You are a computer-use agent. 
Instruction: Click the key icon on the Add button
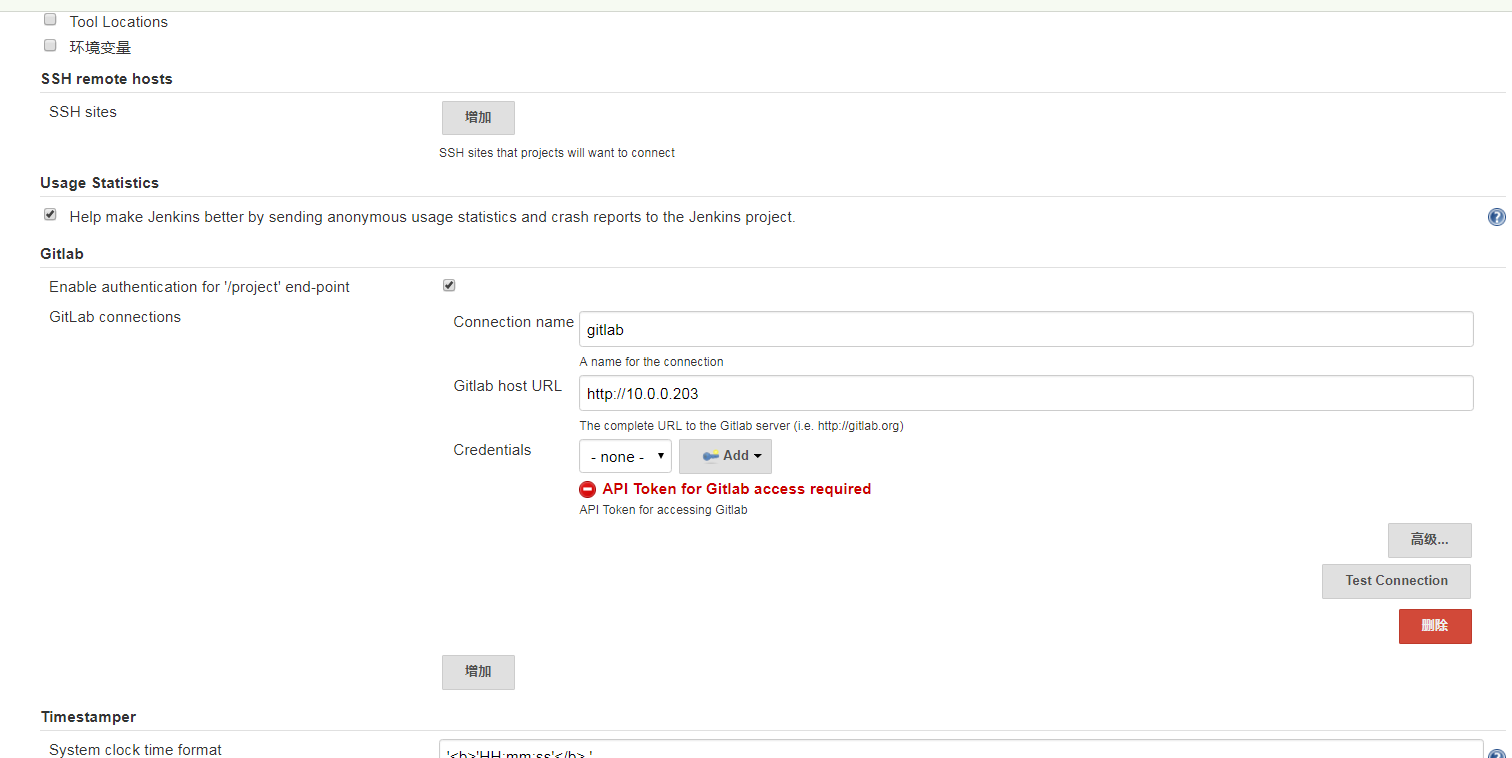click(x=710, y=456)
